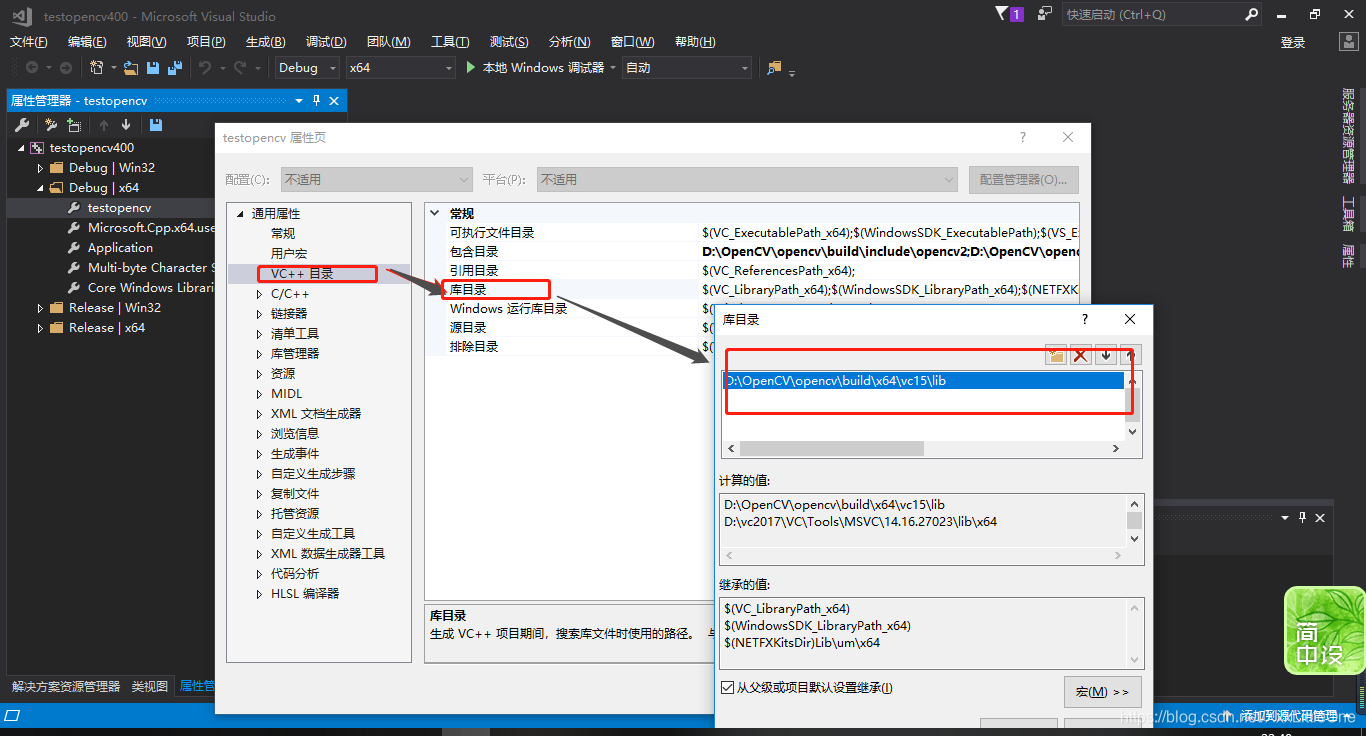This screenshot has width=1366, height=736.
Task: Click the move down arrow in Property Manager toolbar
Action: [126, 125]
